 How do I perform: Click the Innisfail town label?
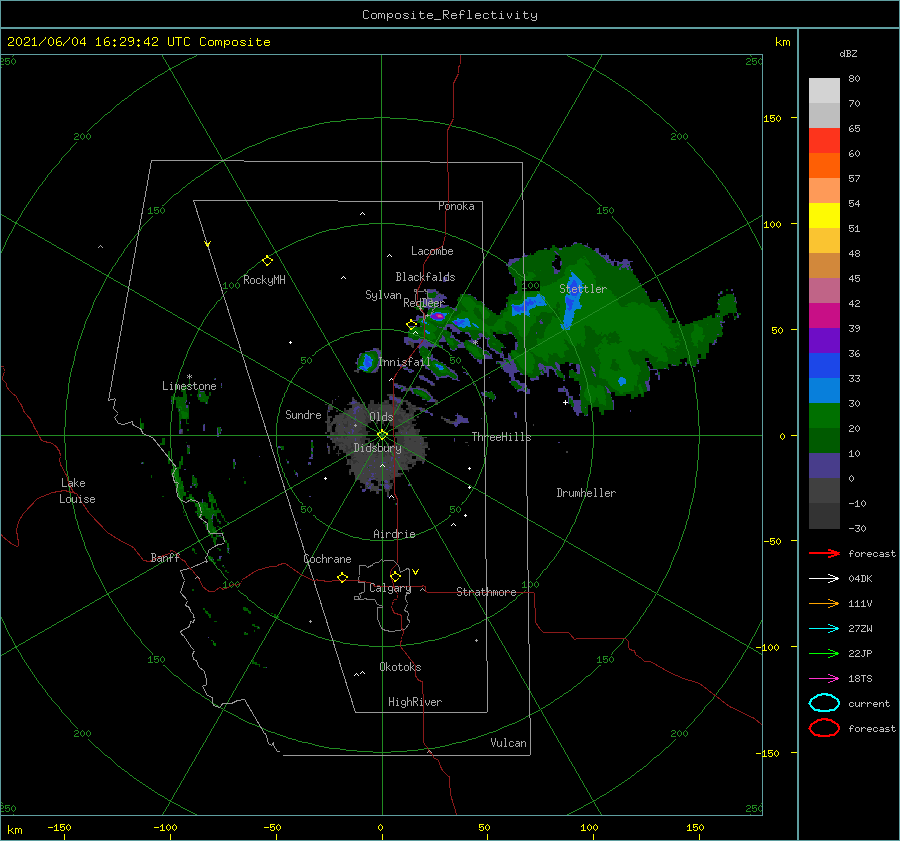[404, 362]
